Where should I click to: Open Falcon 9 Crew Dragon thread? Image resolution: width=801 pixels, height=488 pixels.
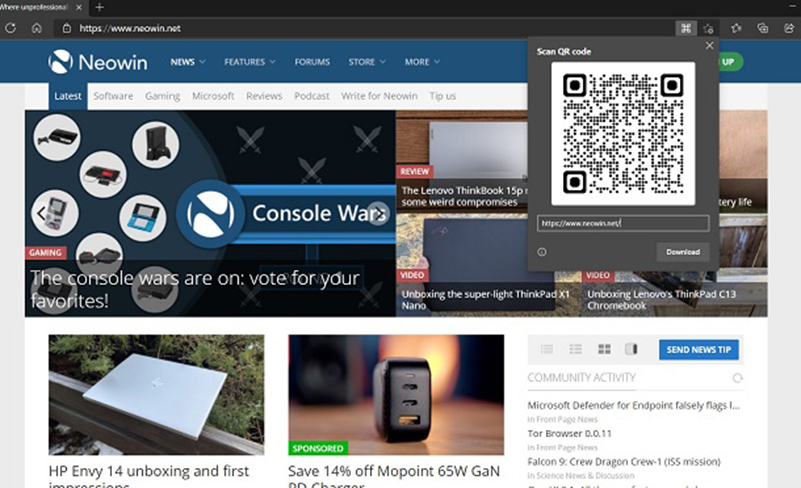tap(624, 461)
